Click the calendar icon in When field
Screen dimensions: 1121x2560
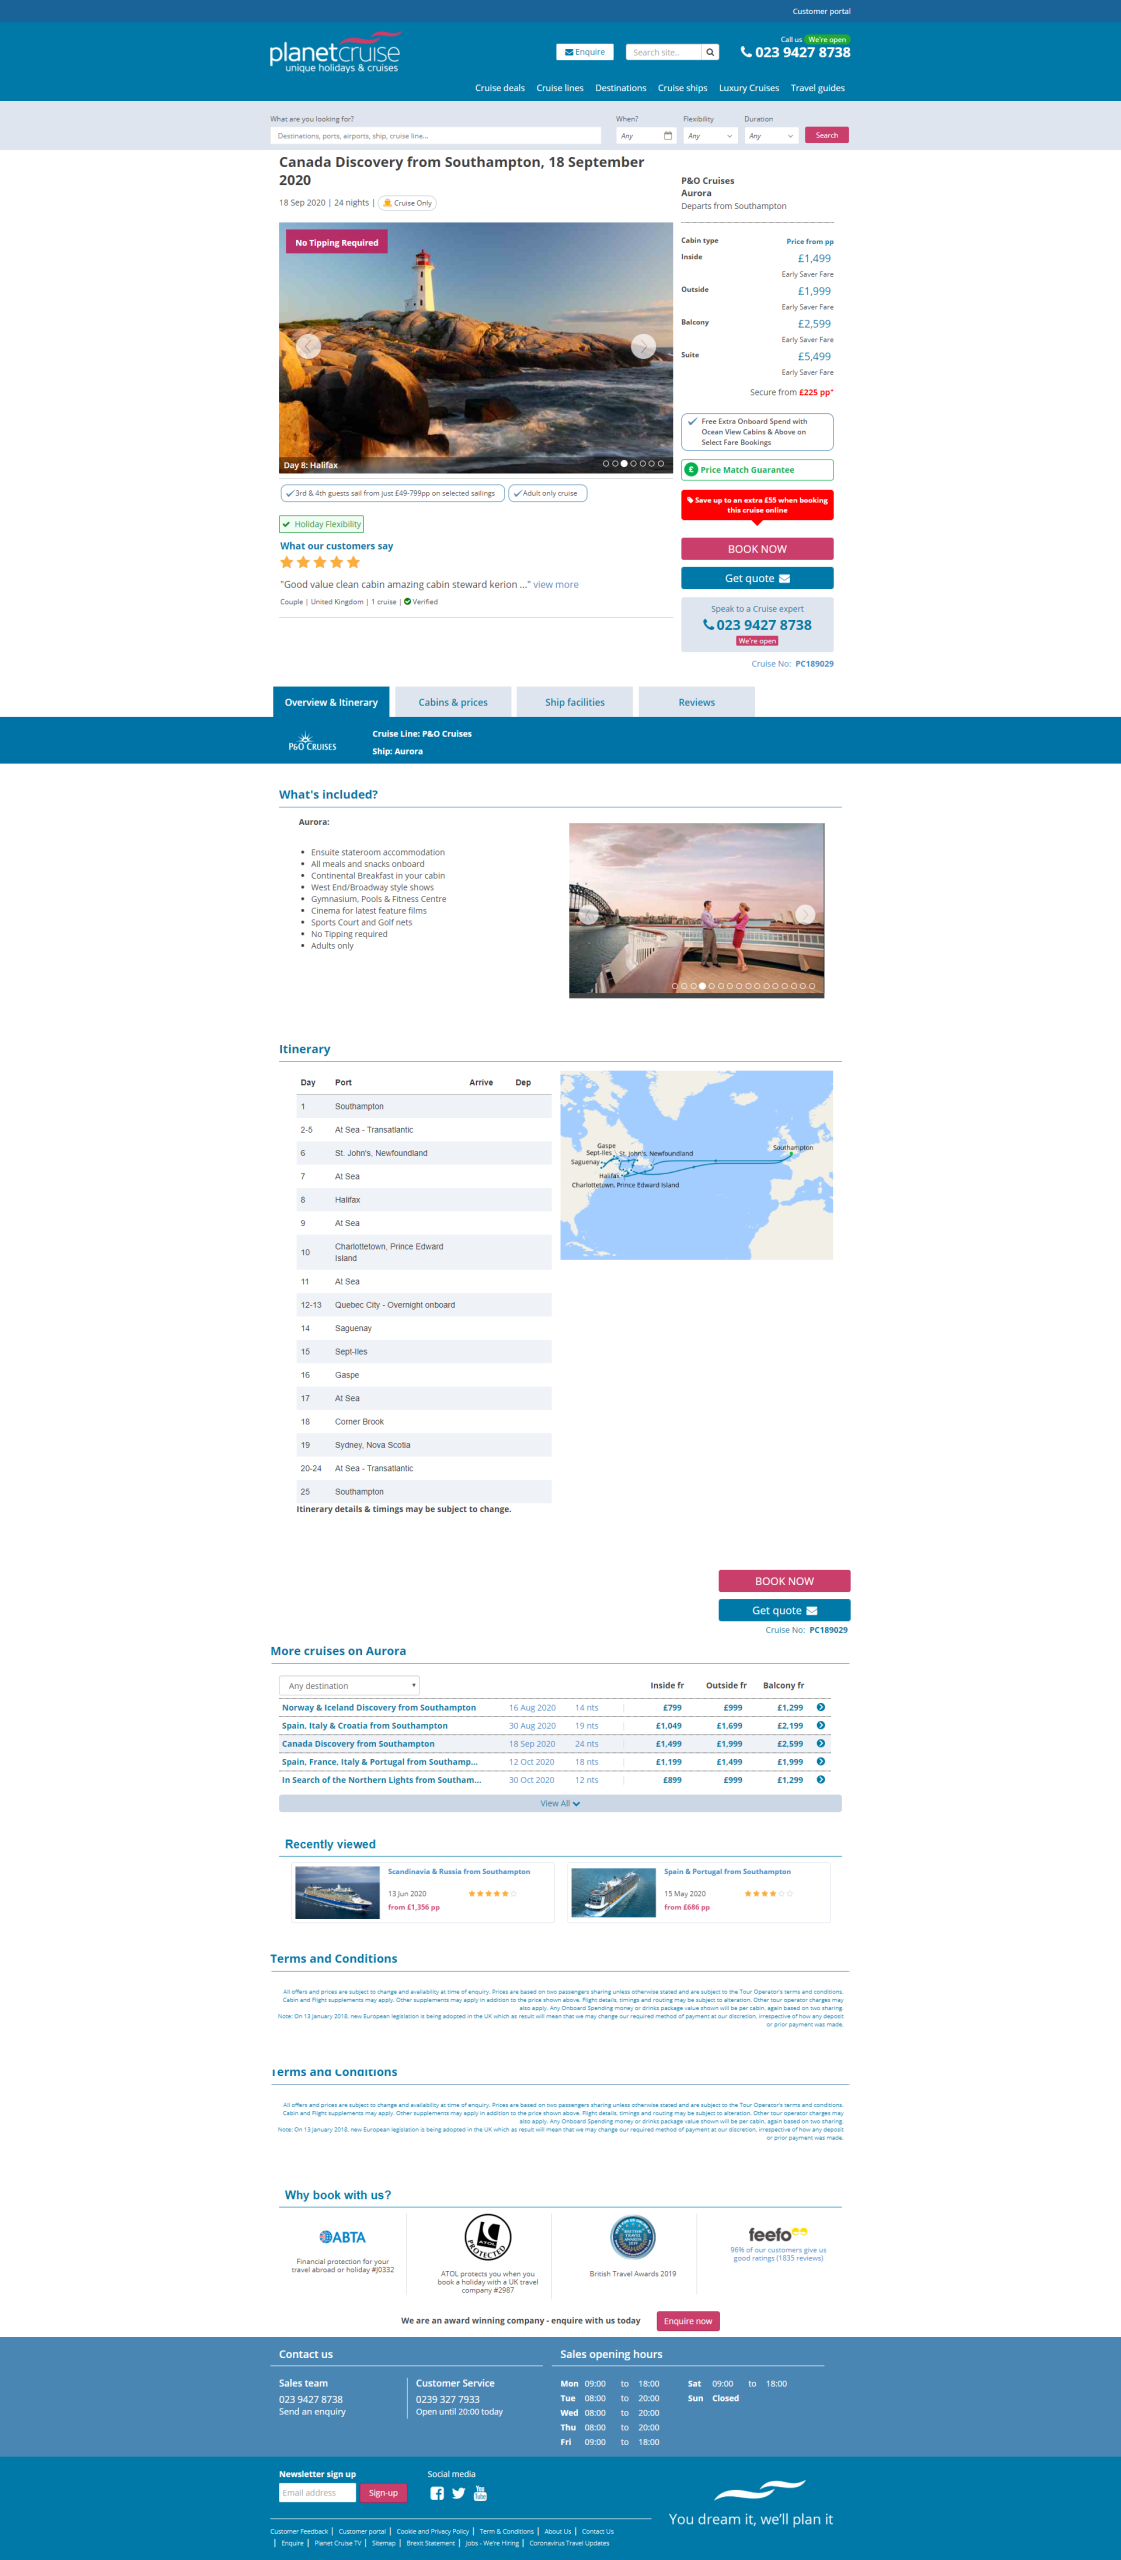point(668,136)
